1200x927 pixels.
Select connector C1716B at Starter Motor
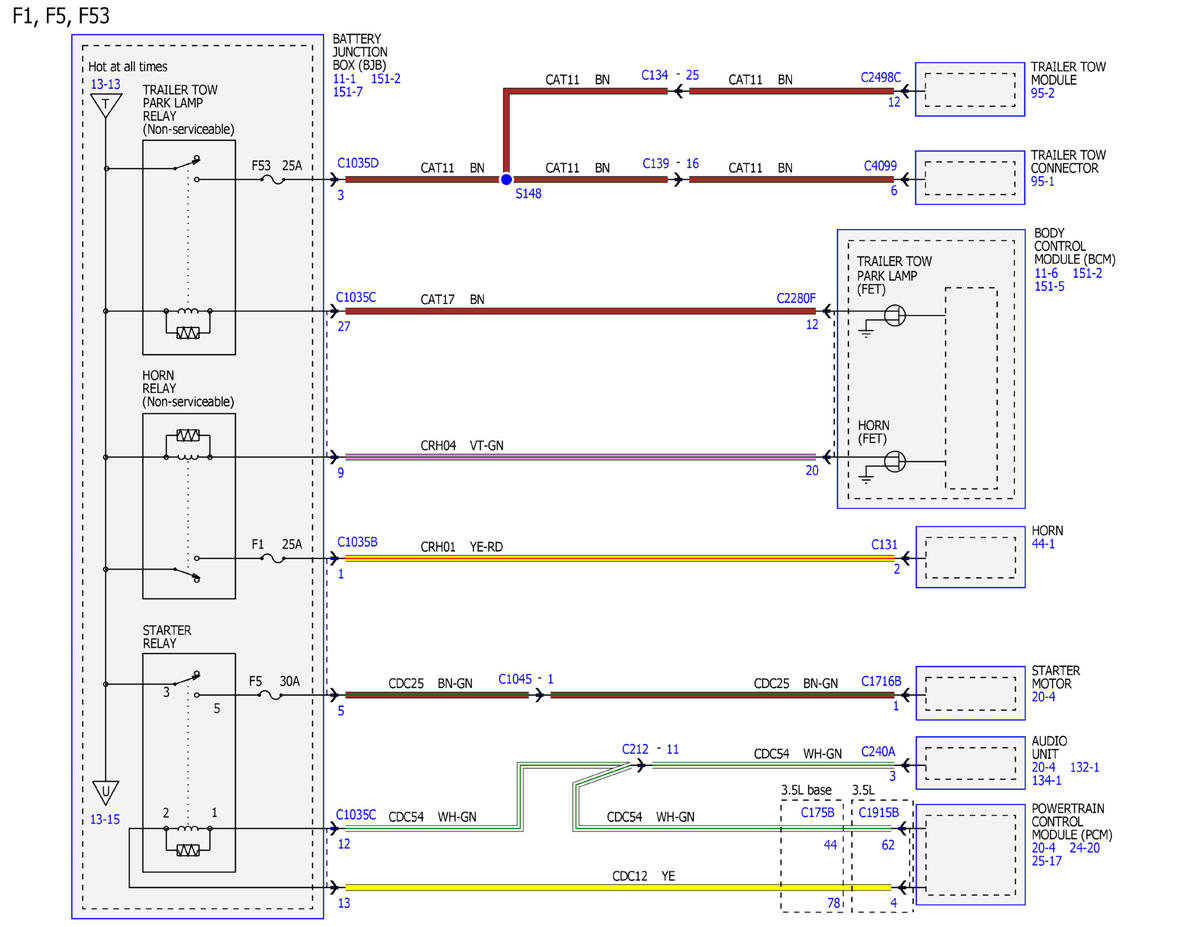[x=881, y=681]
